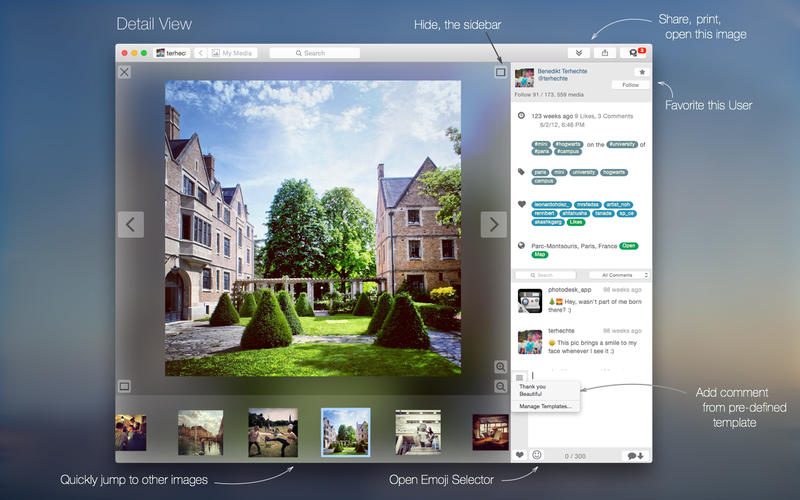Favorite this user with the star button
800x500 pixels.
[x=641, y=72]
